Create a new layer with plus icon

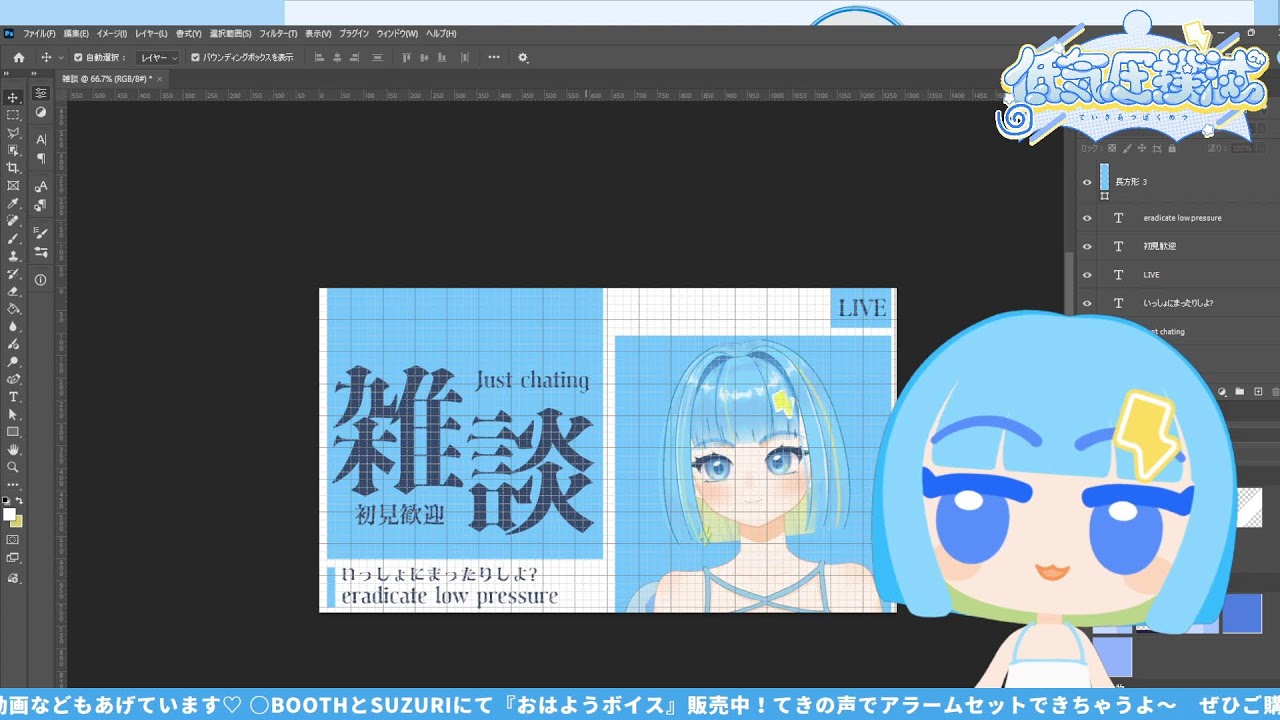(1258, 392)
